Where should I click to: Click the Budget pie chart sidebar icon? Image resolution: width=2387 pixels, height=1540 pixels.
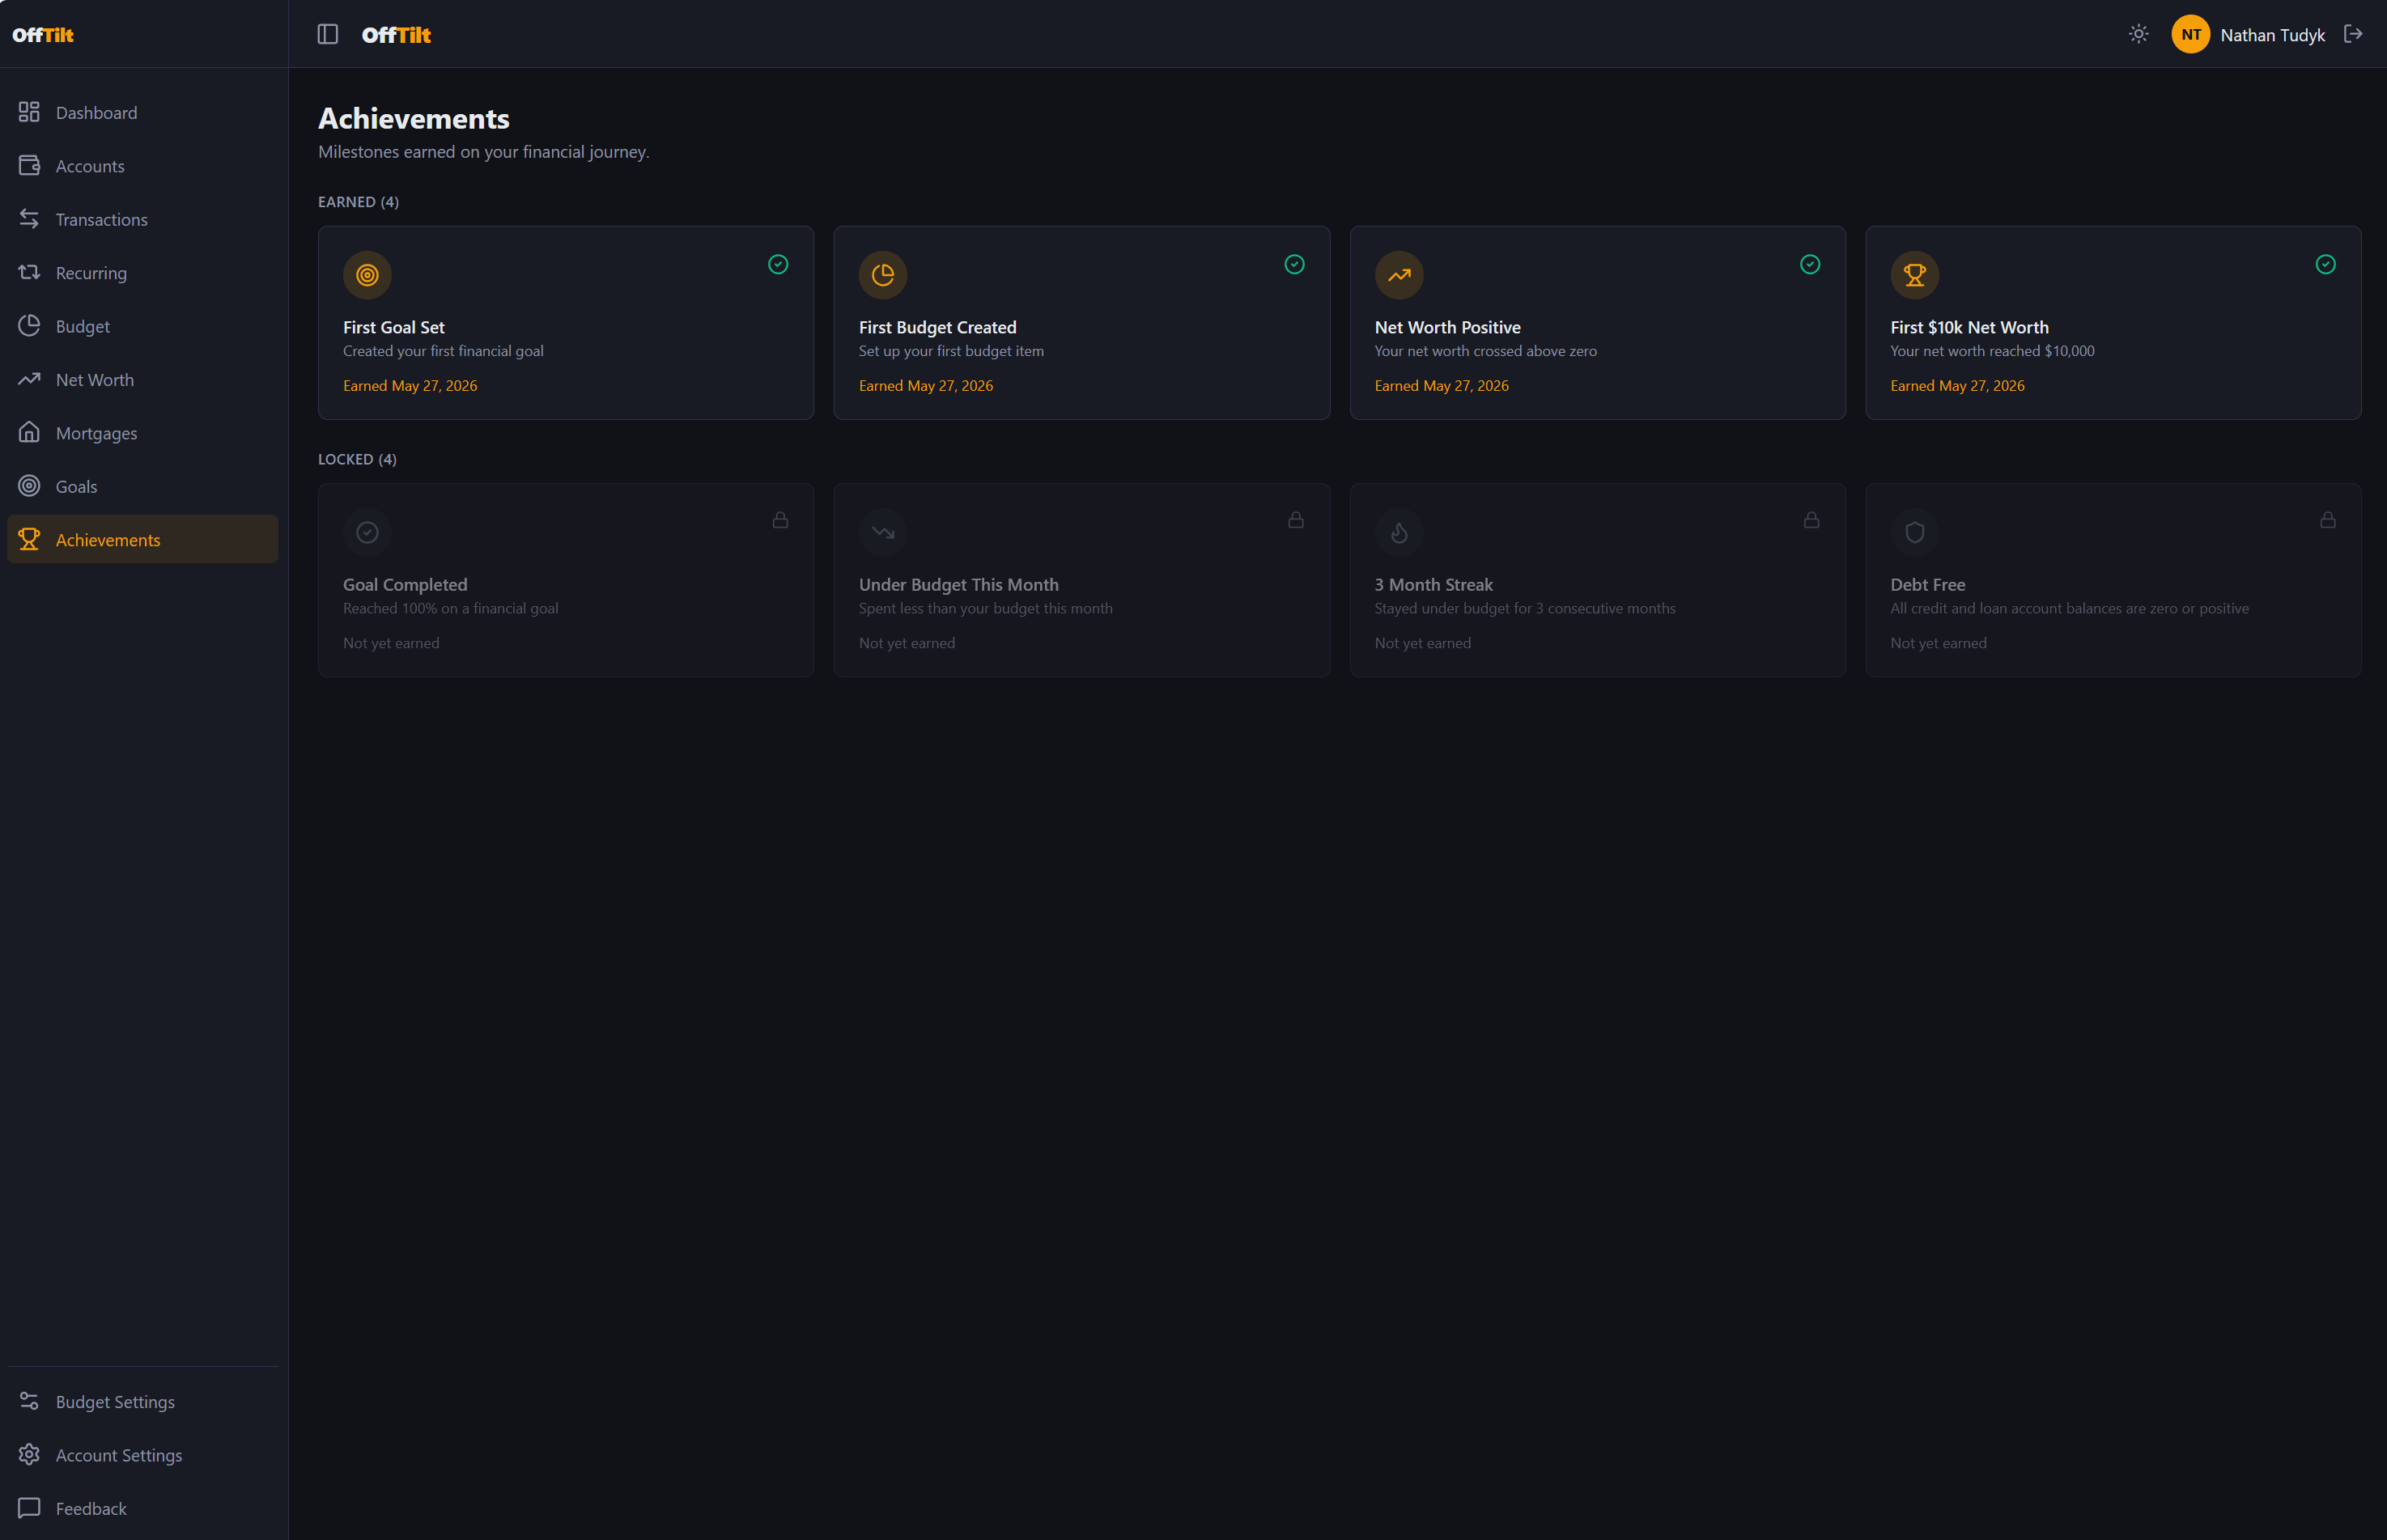[x=29, y=325]
